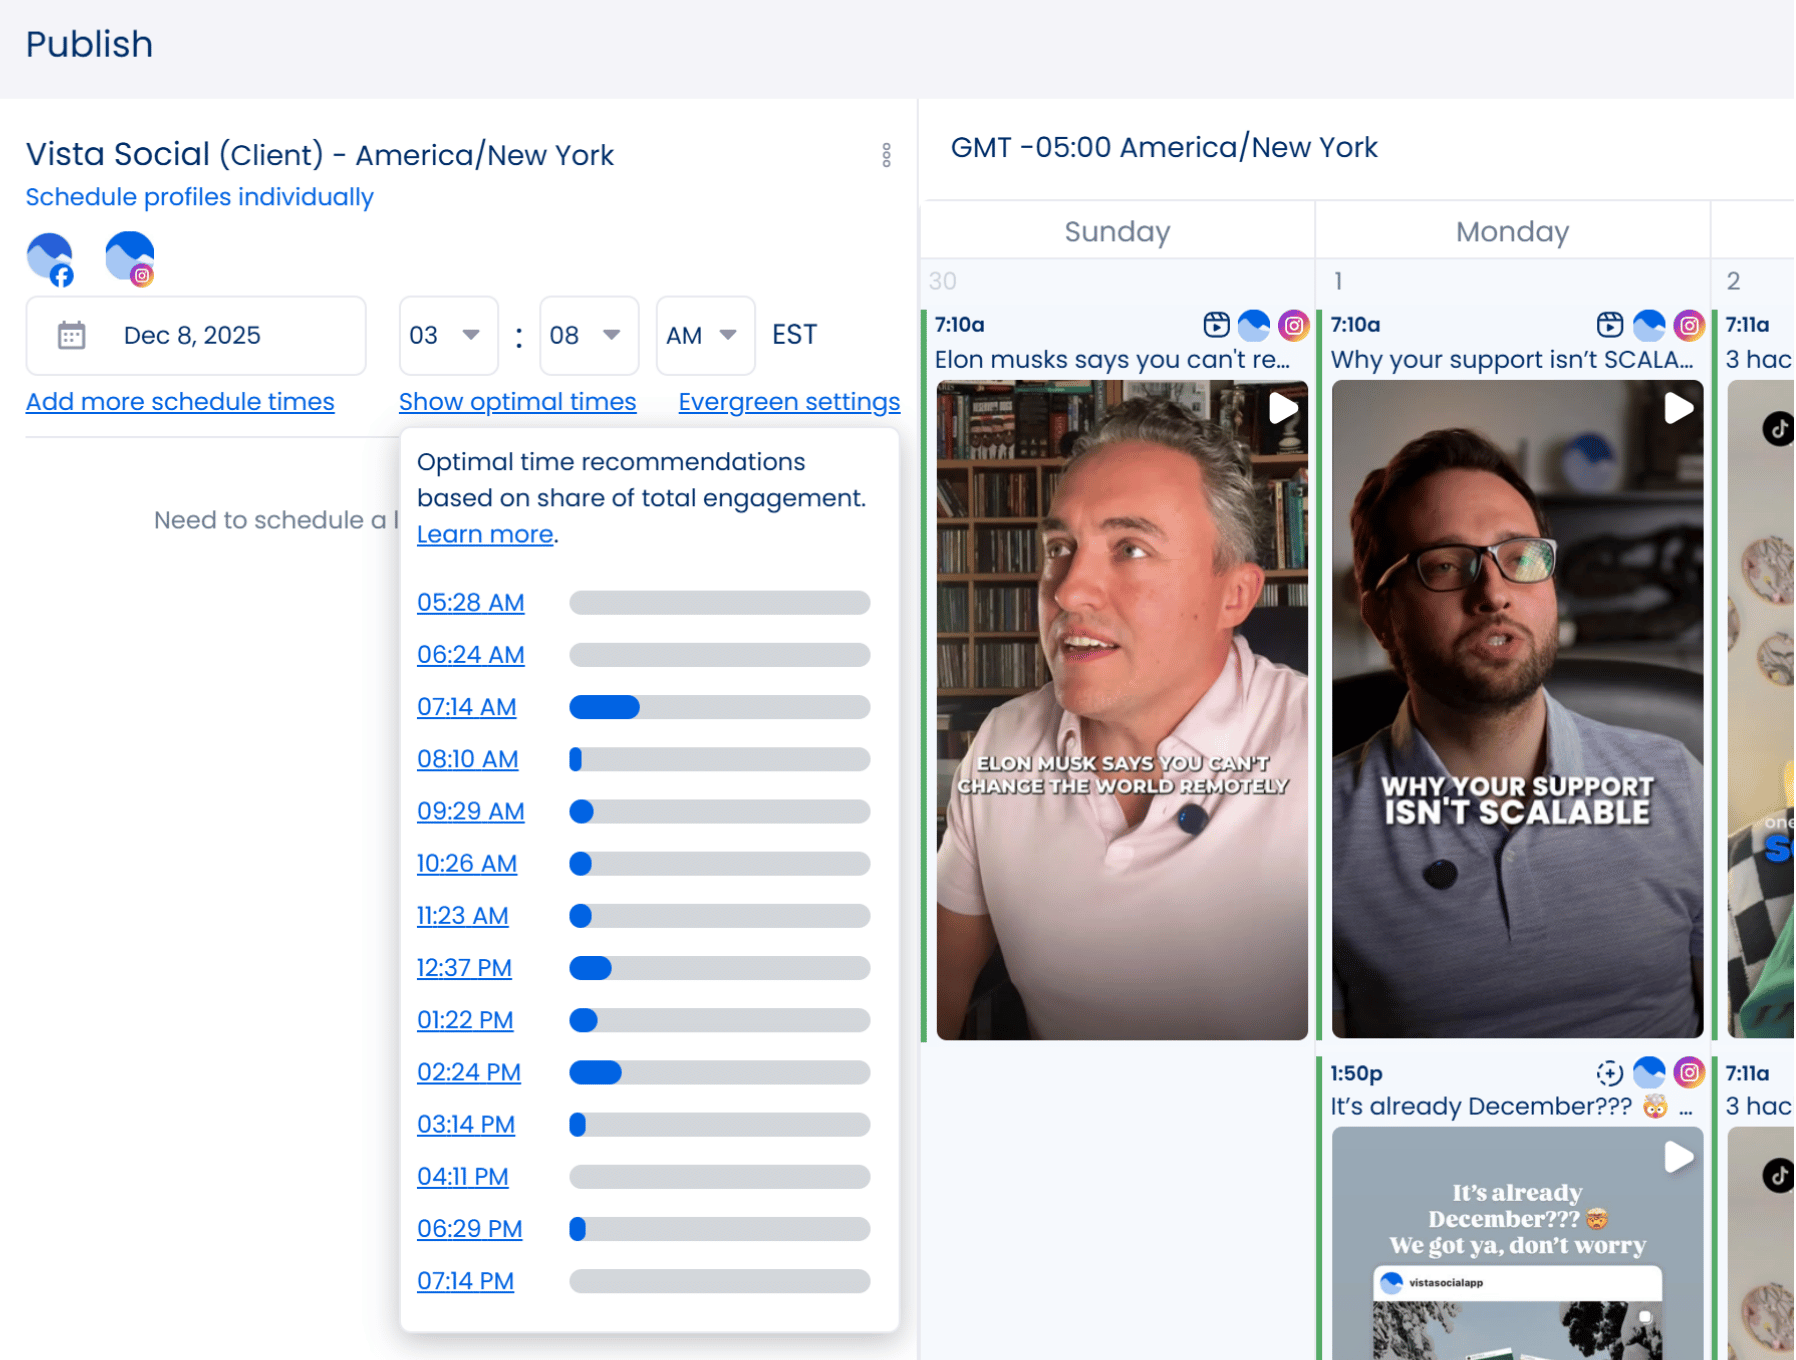Image resolution: width=1796 pixels, height=1360 pixels.
Task: Click the Instagram icon on Monday's 7:10a post
Action: [x=1688, y=325]
